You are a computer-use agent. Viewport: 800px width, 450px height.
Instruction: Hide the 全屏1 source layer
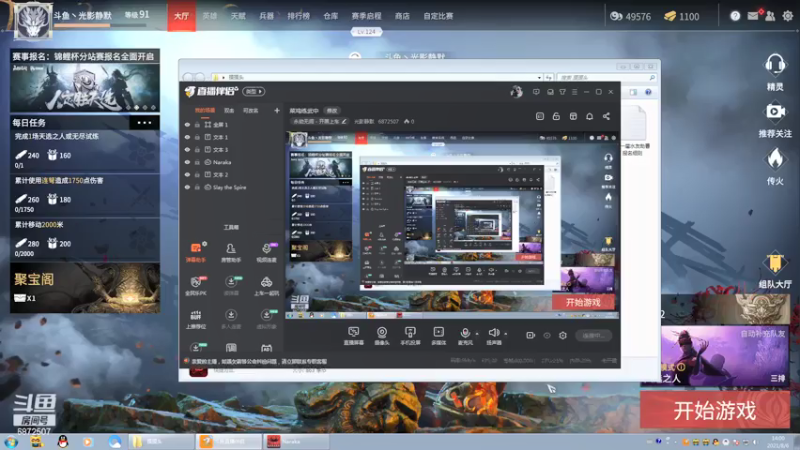pos(187,124)
